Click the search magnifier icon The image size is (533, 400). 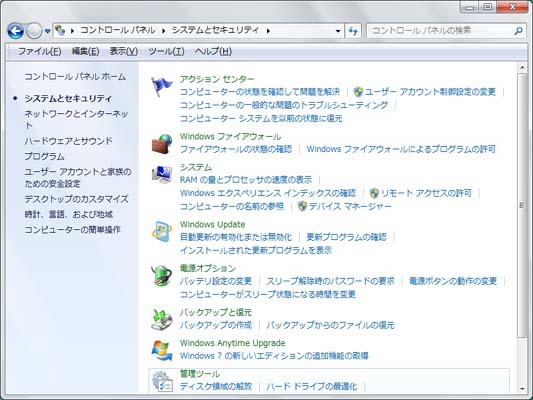coord(518,31)
